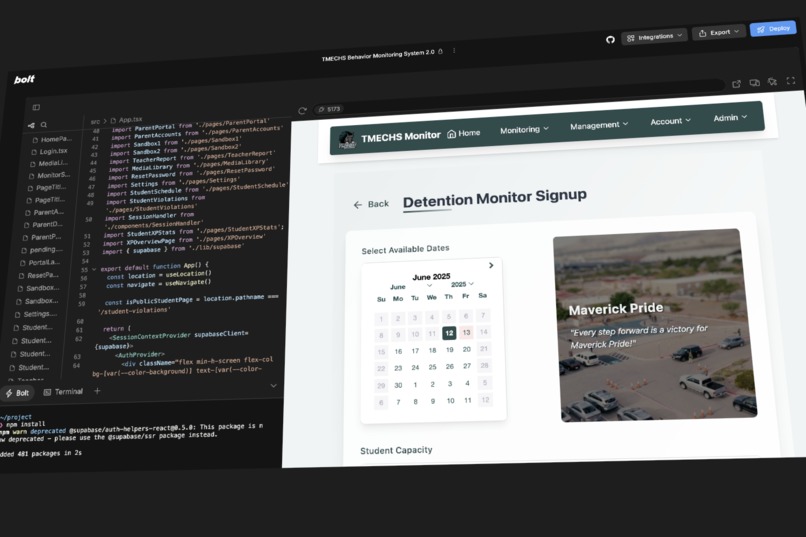Select June 18 in the calendar

point(432,350)
